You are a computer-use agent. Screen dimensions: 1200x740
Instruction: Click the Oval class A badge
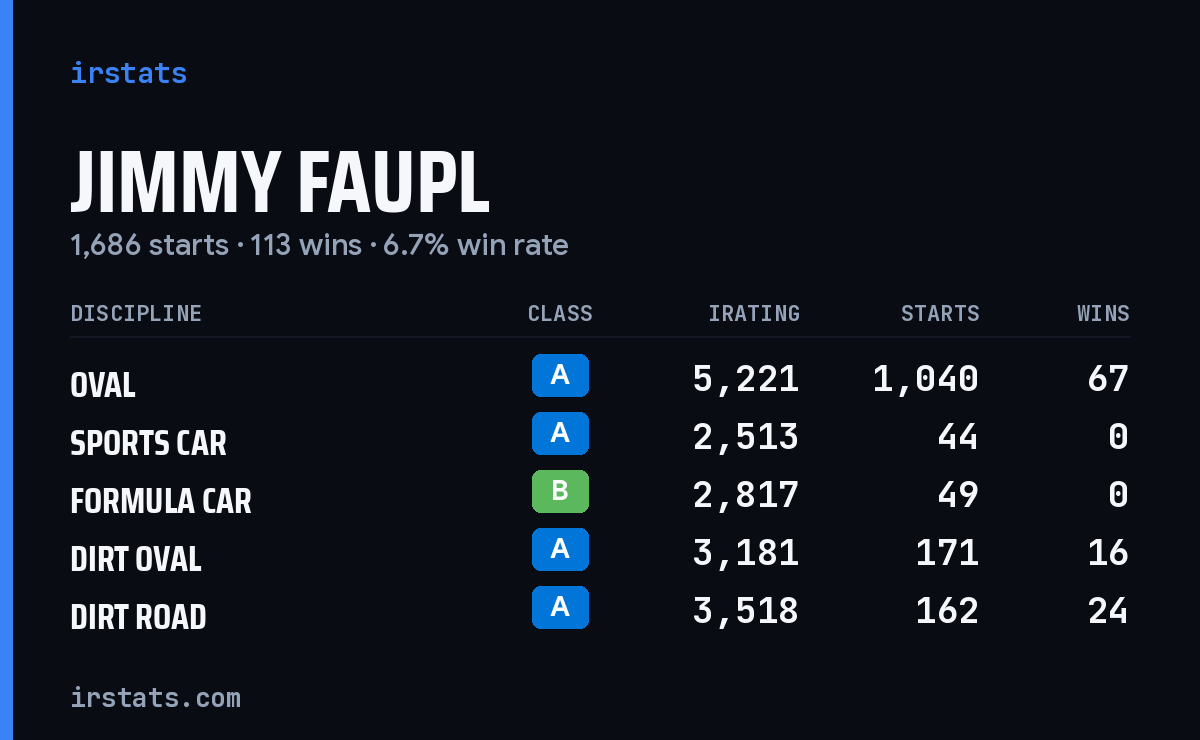(560, 375)
